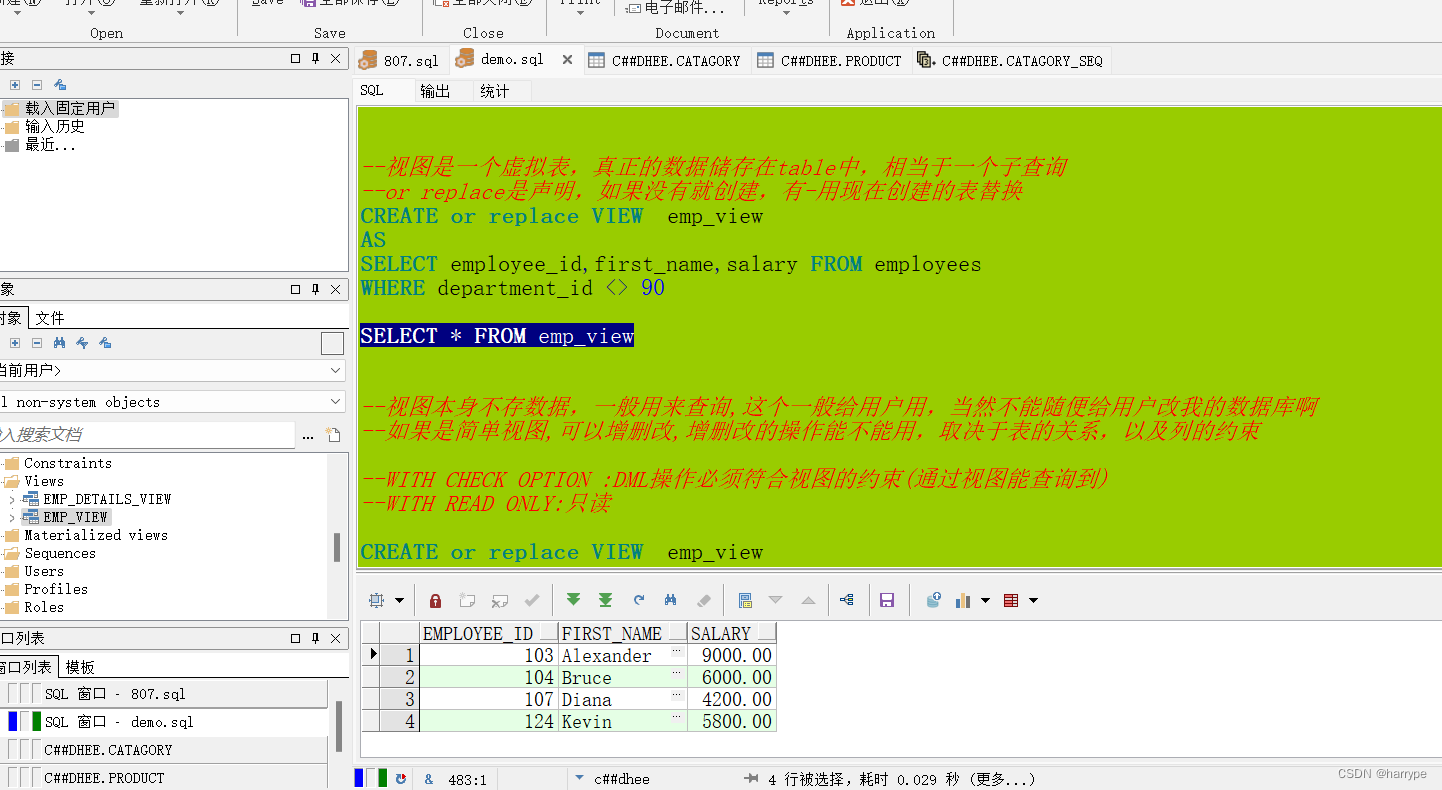This screenshot has height=790, width=1442.
Task: Click the eraser clear icon in results toolbar
Action: point(703,600)
